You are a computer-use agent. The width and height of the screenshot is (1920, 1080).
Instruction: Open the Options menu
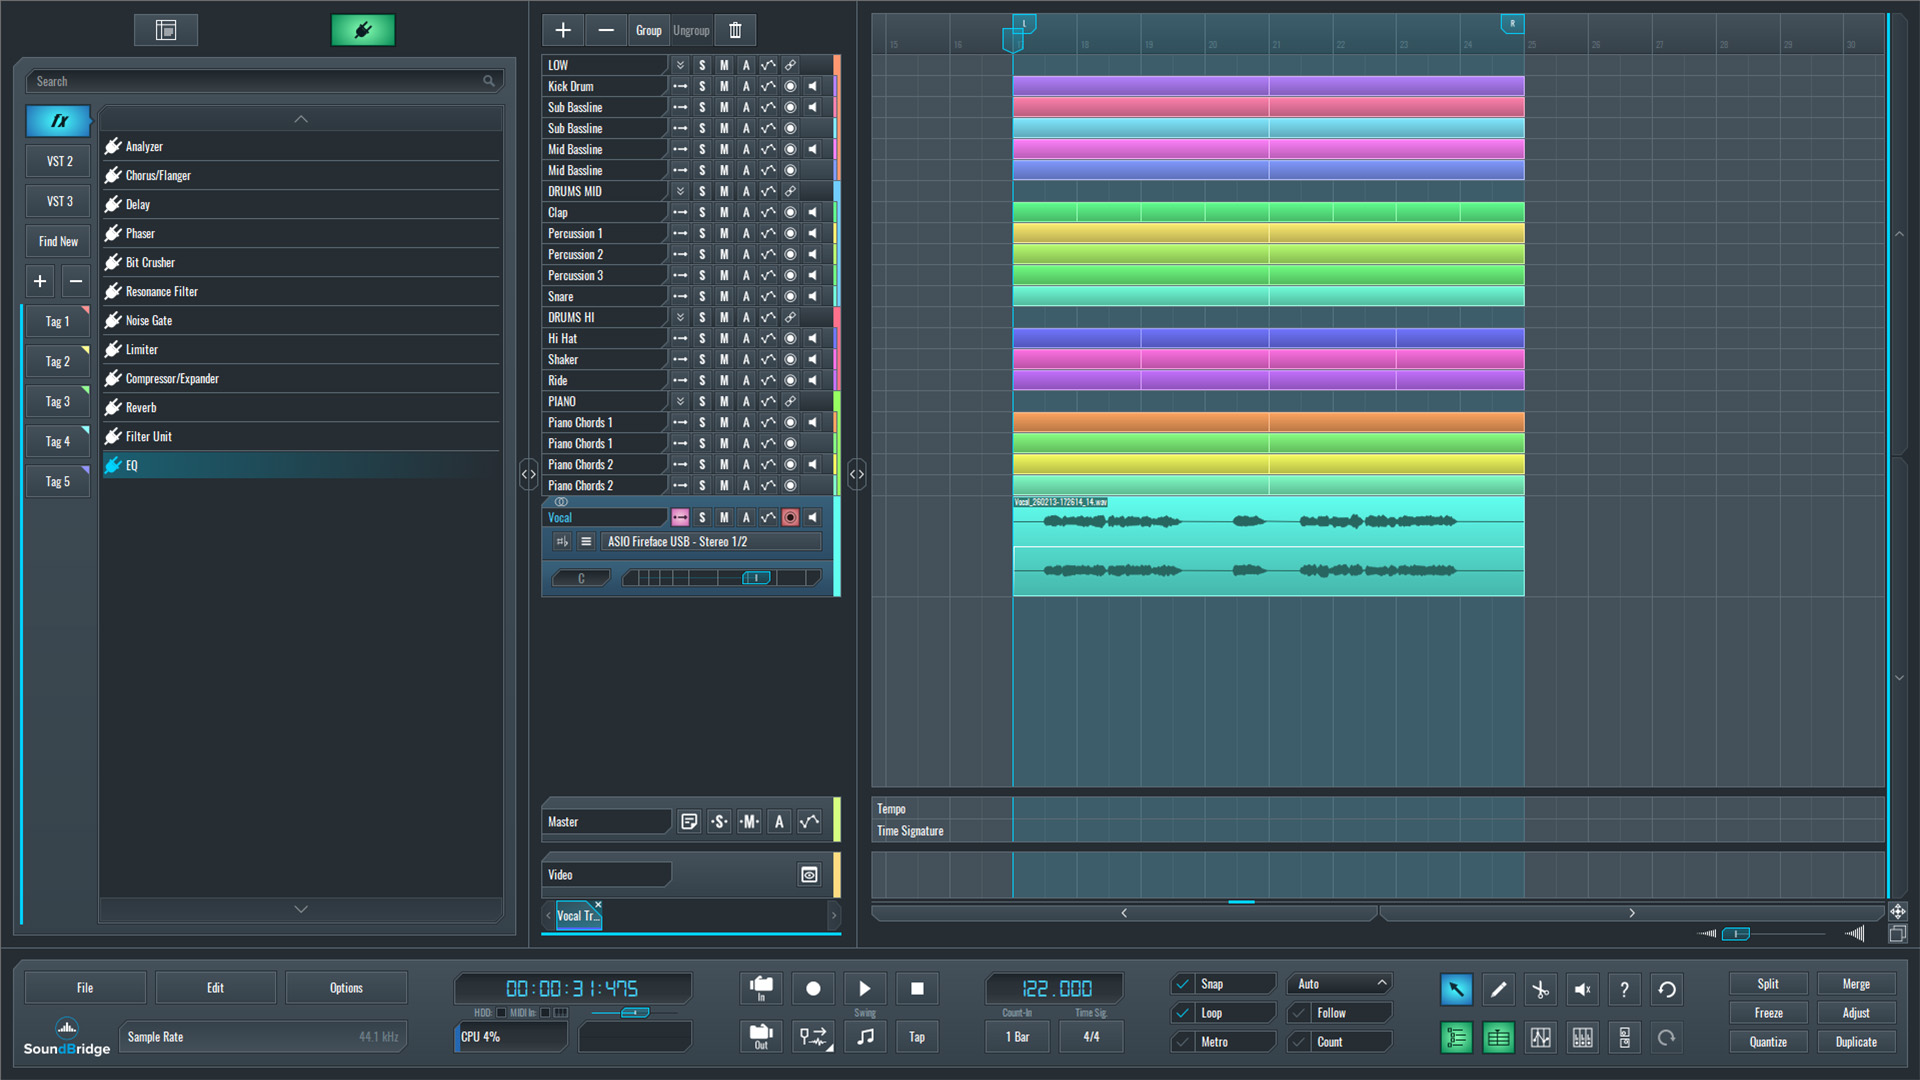[346, 987]
